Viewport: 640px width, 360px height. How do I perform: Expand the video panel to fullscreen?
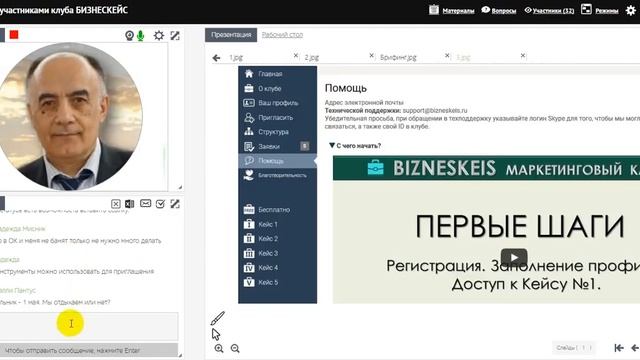pyautogui.click(x=175, y=36)
